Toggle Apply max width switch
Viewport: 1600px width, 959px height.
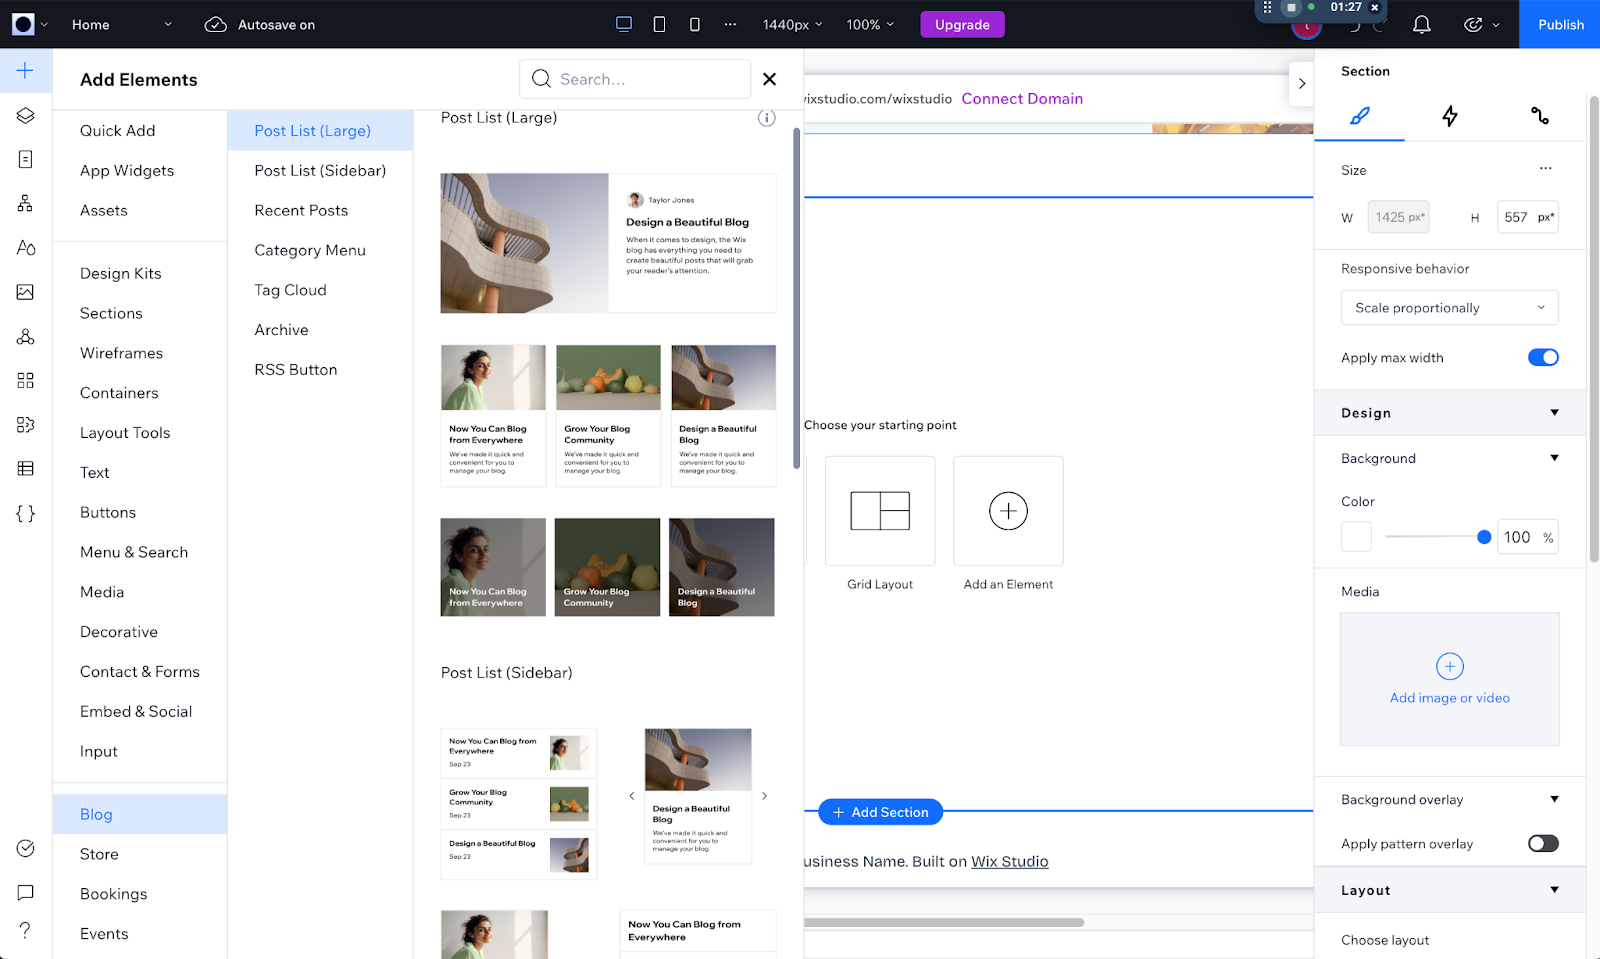point(1543,357)
